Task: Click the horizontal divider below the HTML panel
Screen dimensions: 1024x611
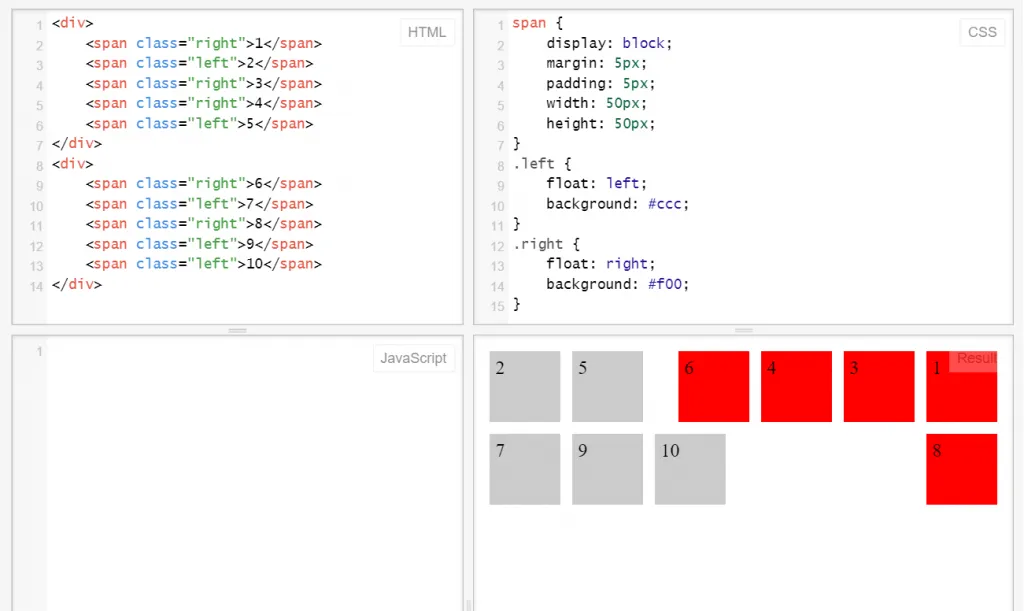Action: 238,330
